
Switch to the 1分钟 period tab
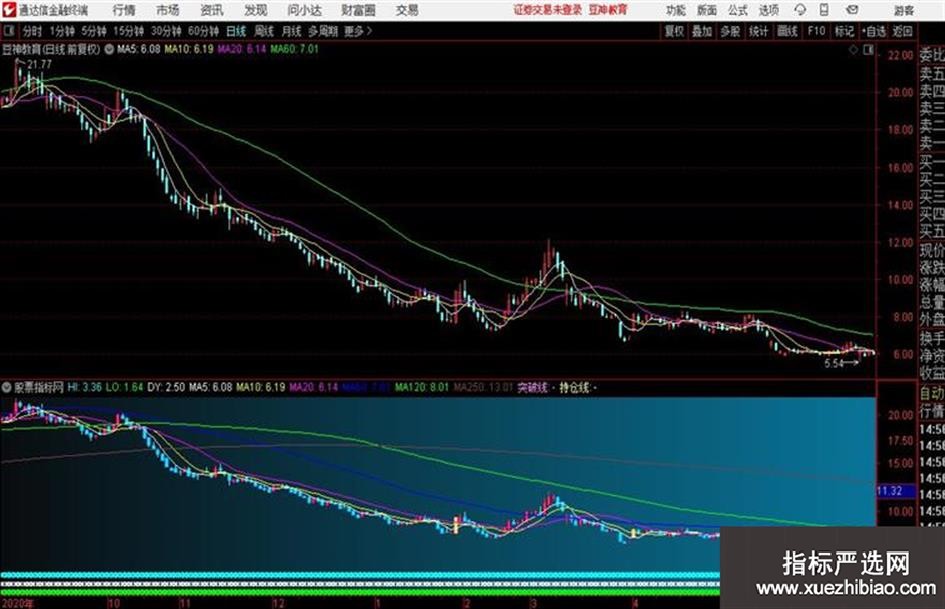click(x=62, y=31)
